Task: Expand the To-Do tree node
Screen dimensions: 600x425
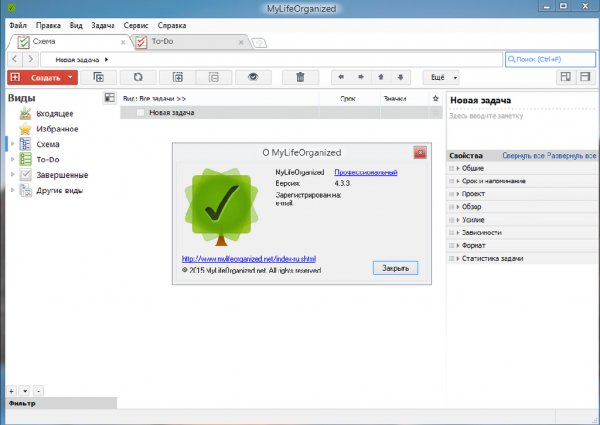Action: (x=13, y=159)
